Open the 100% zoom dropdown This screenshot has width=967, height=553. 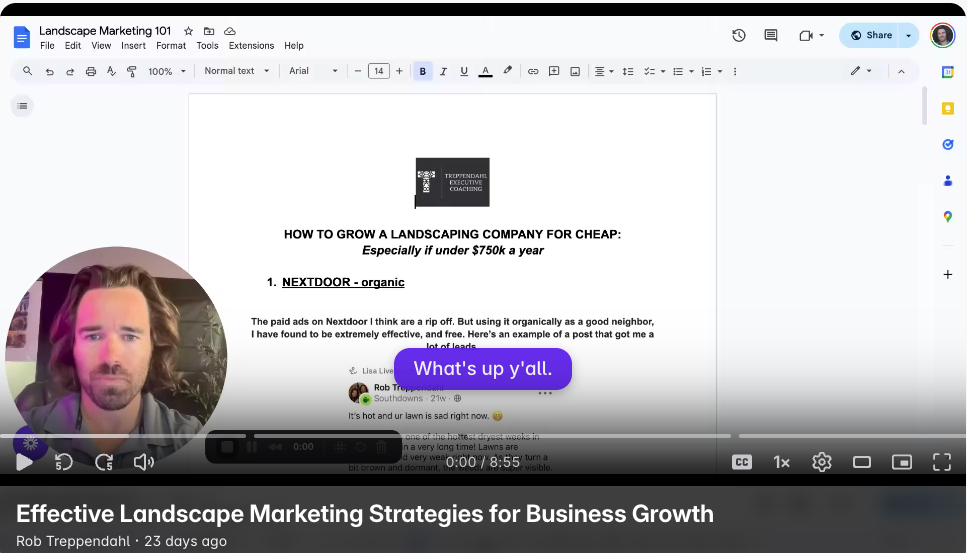(x=167, y=72)
